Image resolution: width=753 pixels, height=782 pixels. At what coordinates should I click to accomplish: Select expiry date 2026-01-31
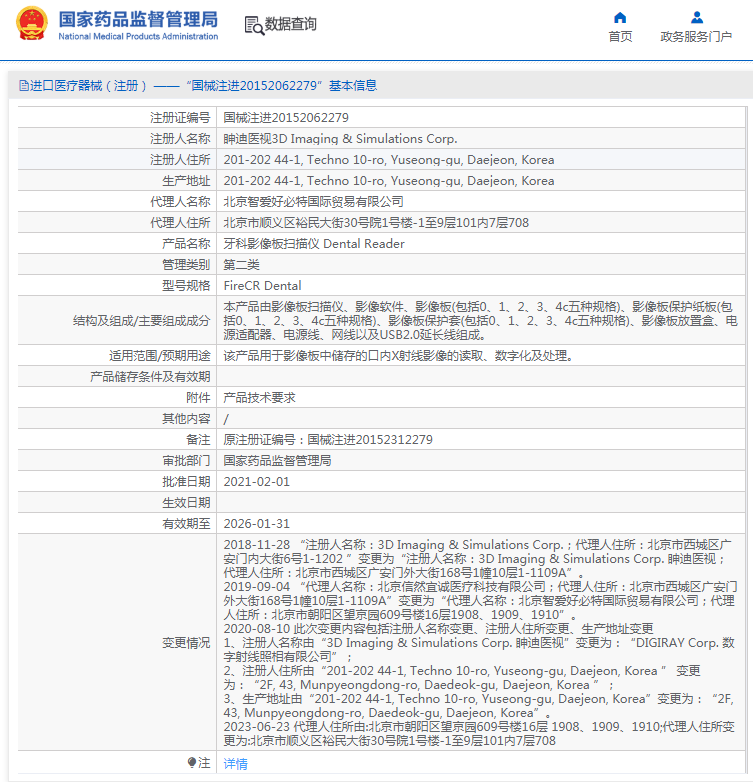pos(256,523)
